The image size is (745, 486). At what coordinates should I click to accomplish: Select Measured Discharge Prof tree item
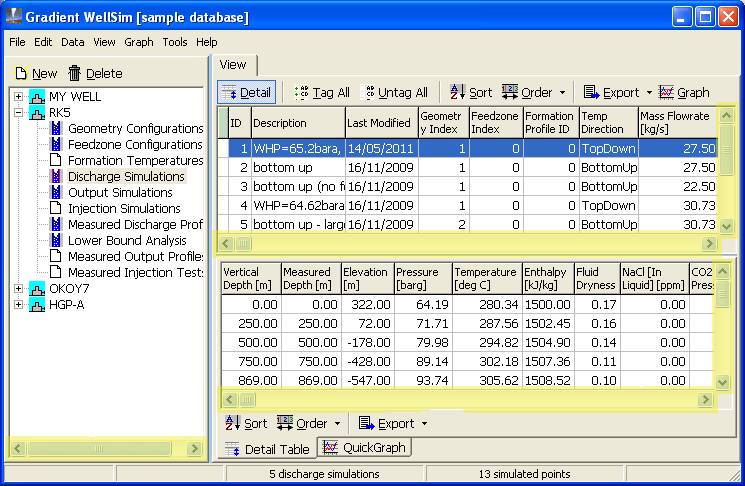pos(135,224)
